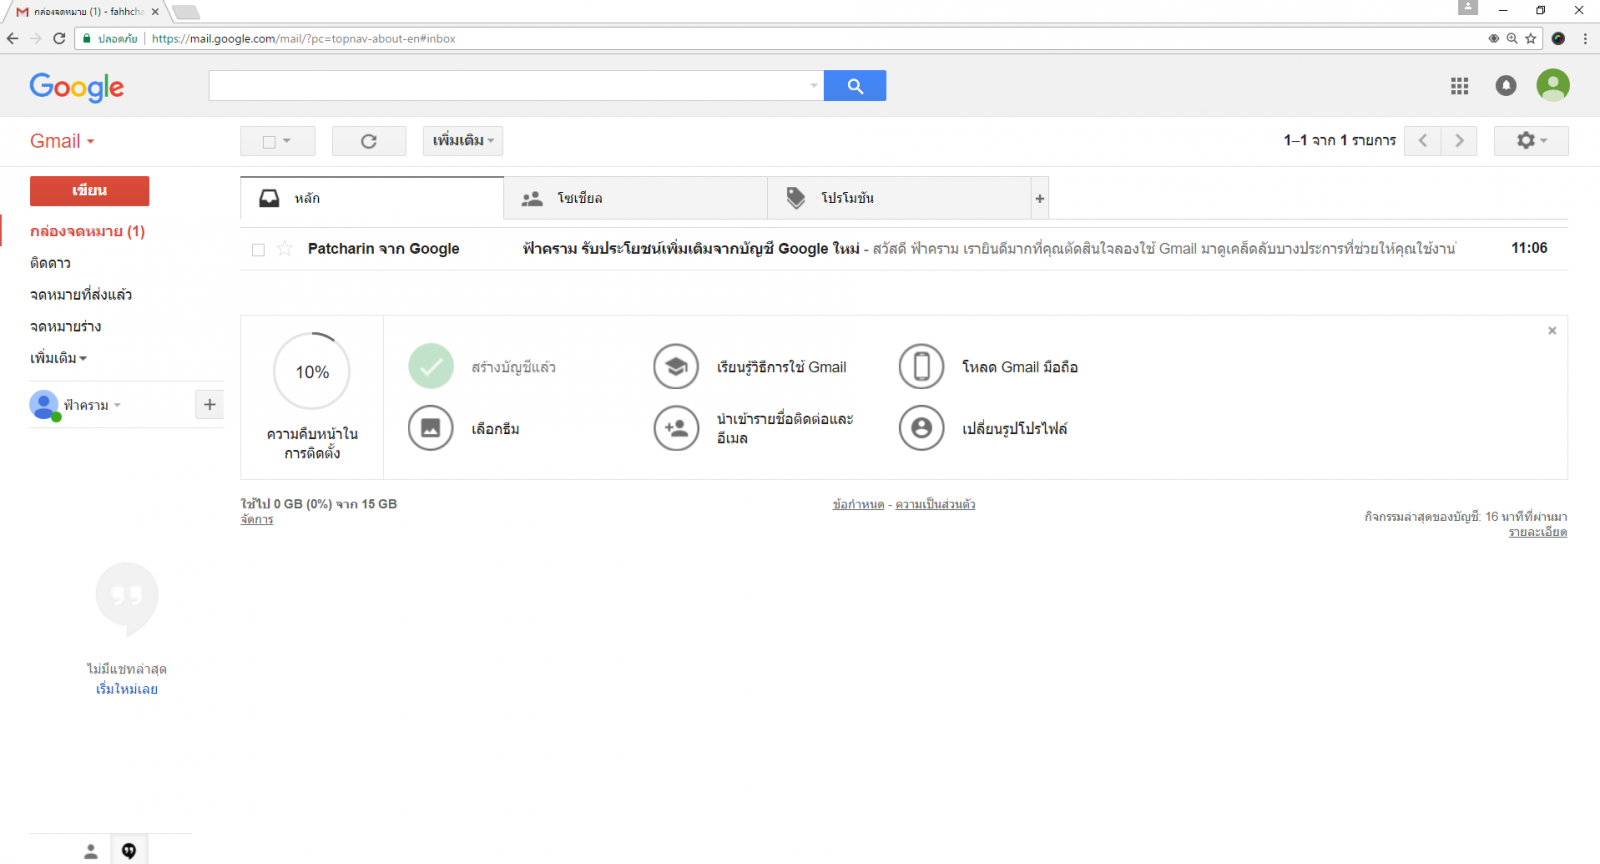
Task: Click the เปลี่ยนรูปโปรไฟล์ profile icon
Action: point(922,428)
